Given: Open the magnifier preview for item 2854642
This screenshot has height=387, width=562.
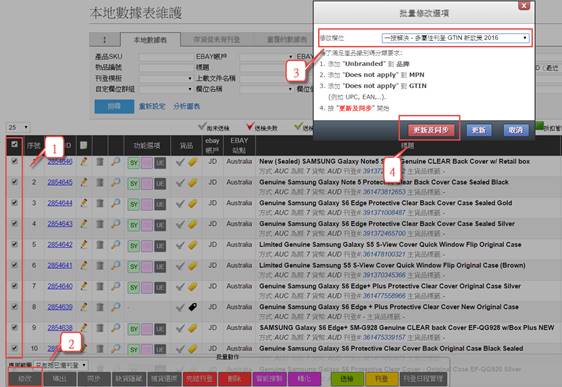Looking at the screenshot, I should (x=115, y=245).
